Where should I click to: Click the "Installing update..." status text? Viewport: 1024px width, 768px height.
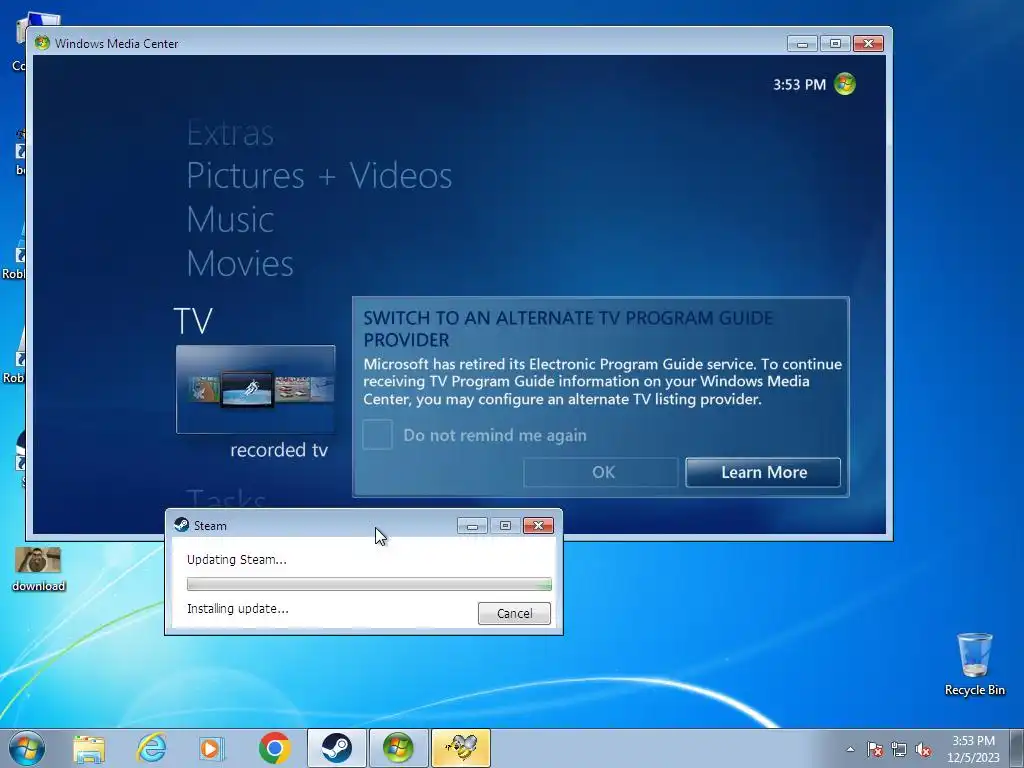pos(238,609)
